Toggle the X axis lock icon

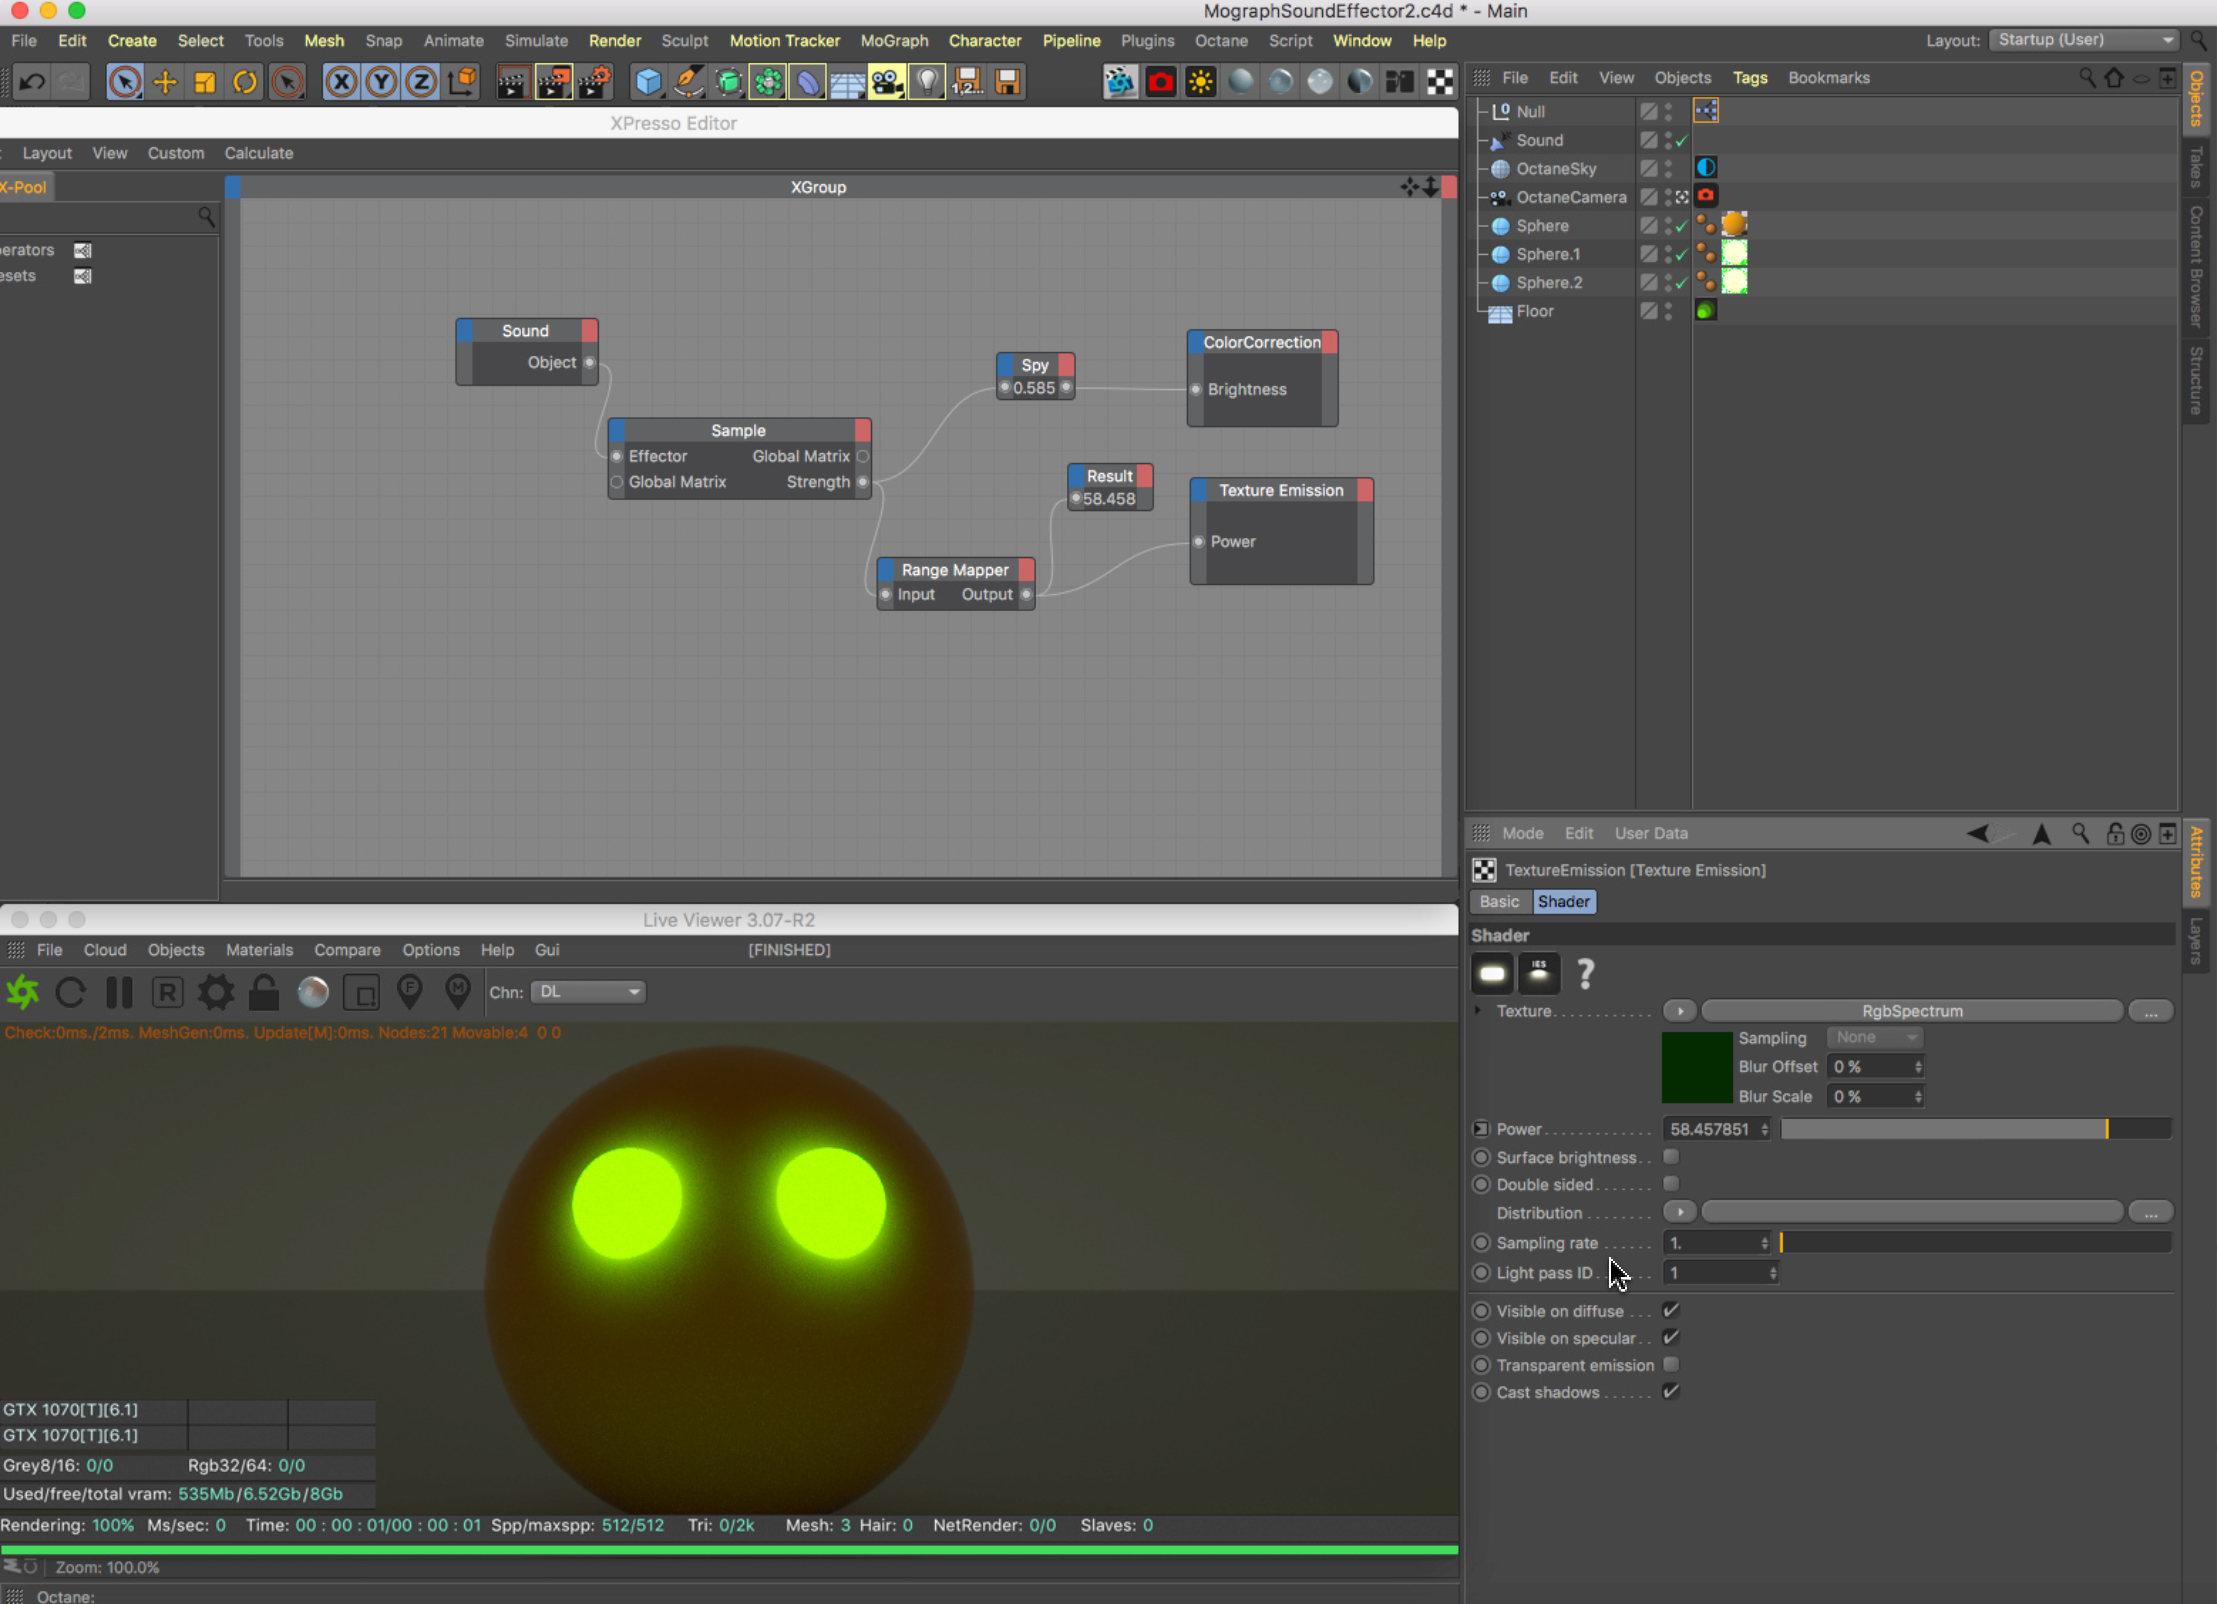click(341, 82)
